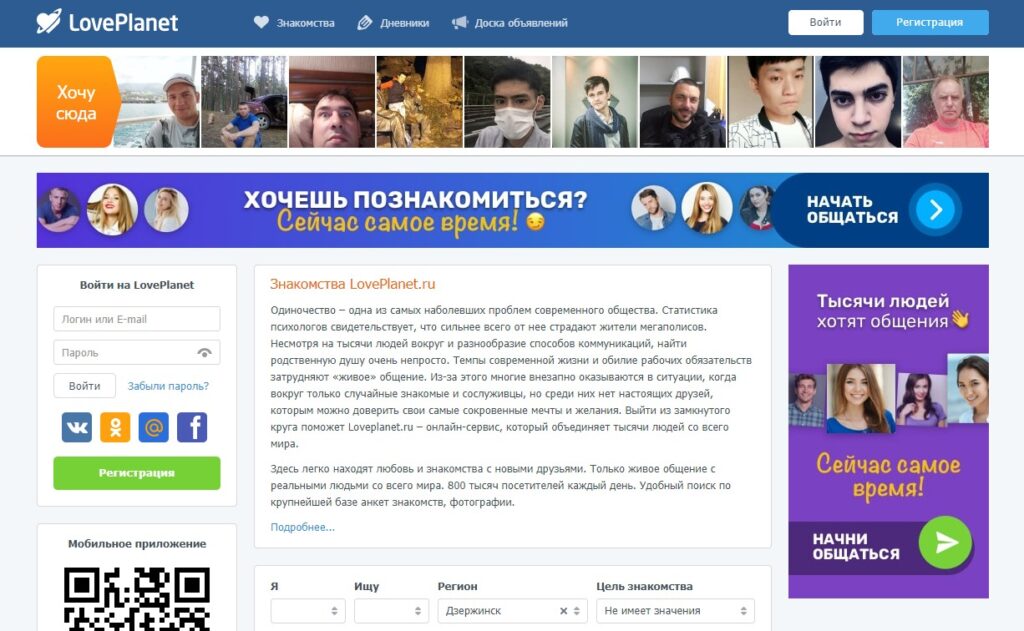Scan the mobile app QR code
The width and height of the screenshot is (1024, 631).
point(137,598)
